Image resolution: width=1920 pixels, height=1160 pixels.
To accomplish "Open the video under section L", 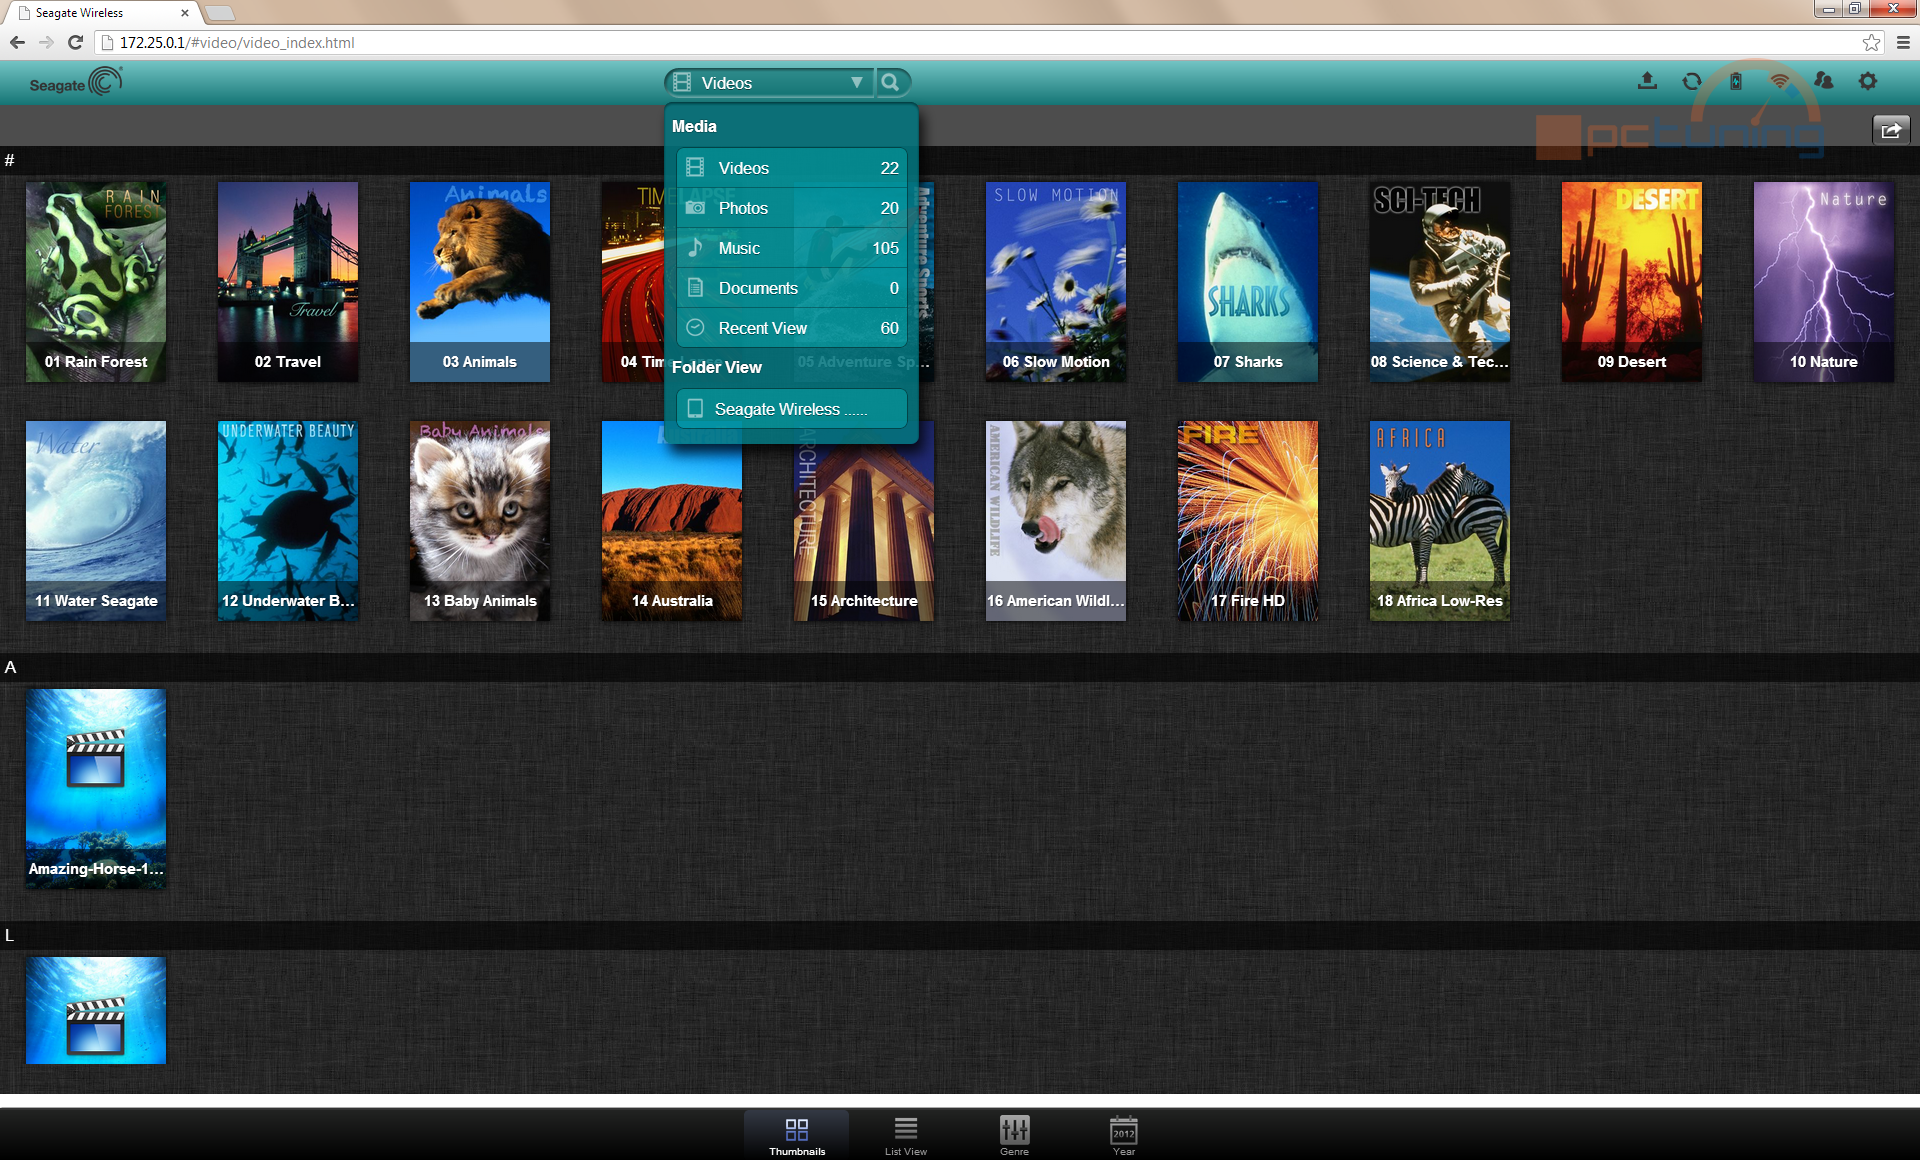I will (x=96, y=1010).
